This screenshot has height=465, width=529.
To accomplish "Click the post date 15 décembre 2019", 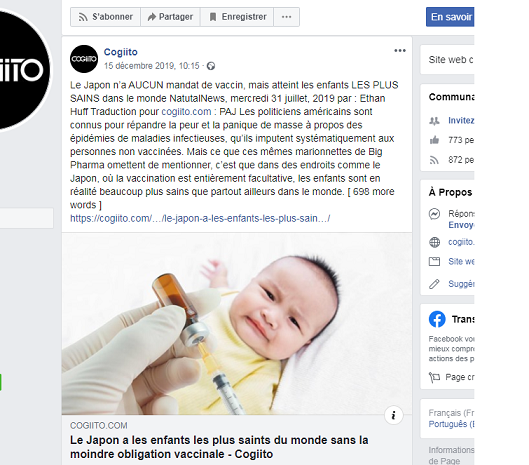I will pos(151,66).
